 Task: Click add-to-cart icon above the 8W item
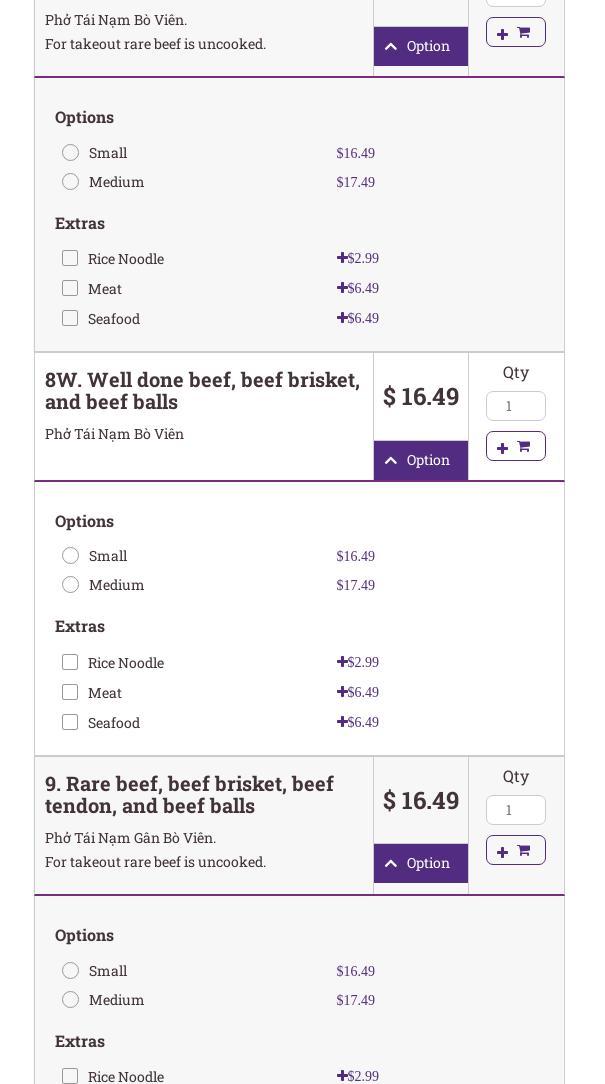515,33
